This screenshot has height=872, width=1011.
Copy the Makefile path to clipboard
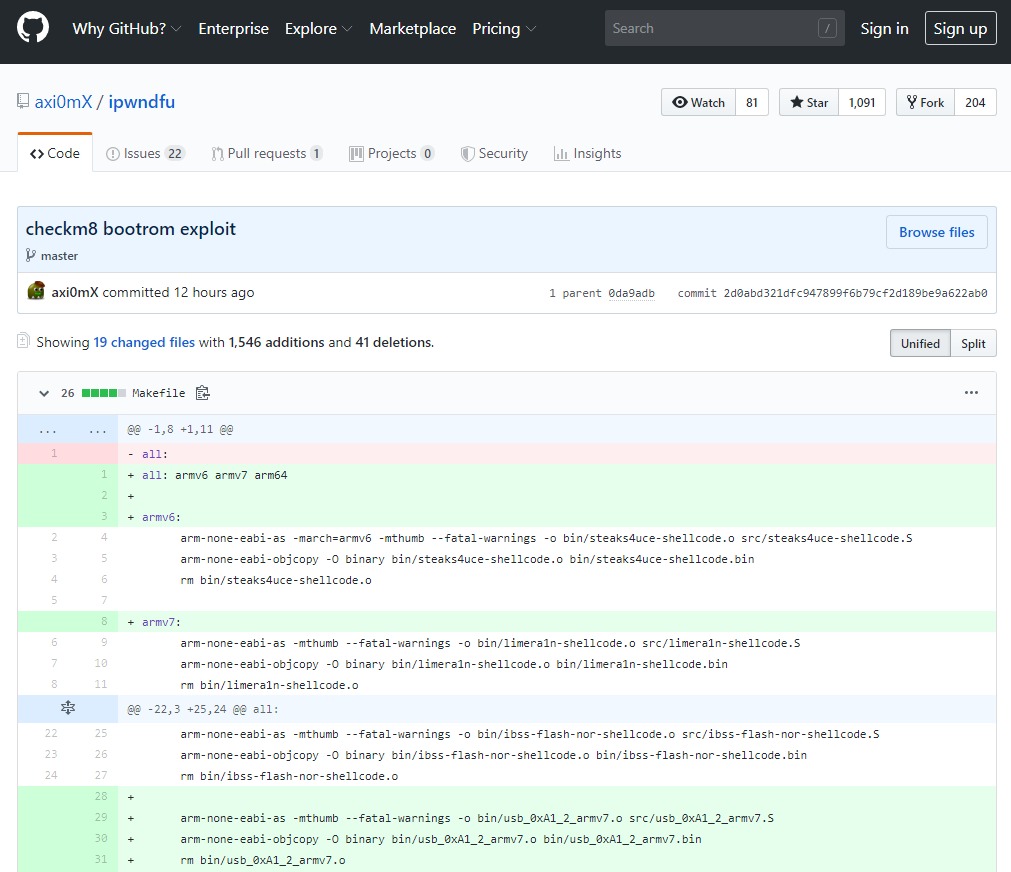coord(202,393)
